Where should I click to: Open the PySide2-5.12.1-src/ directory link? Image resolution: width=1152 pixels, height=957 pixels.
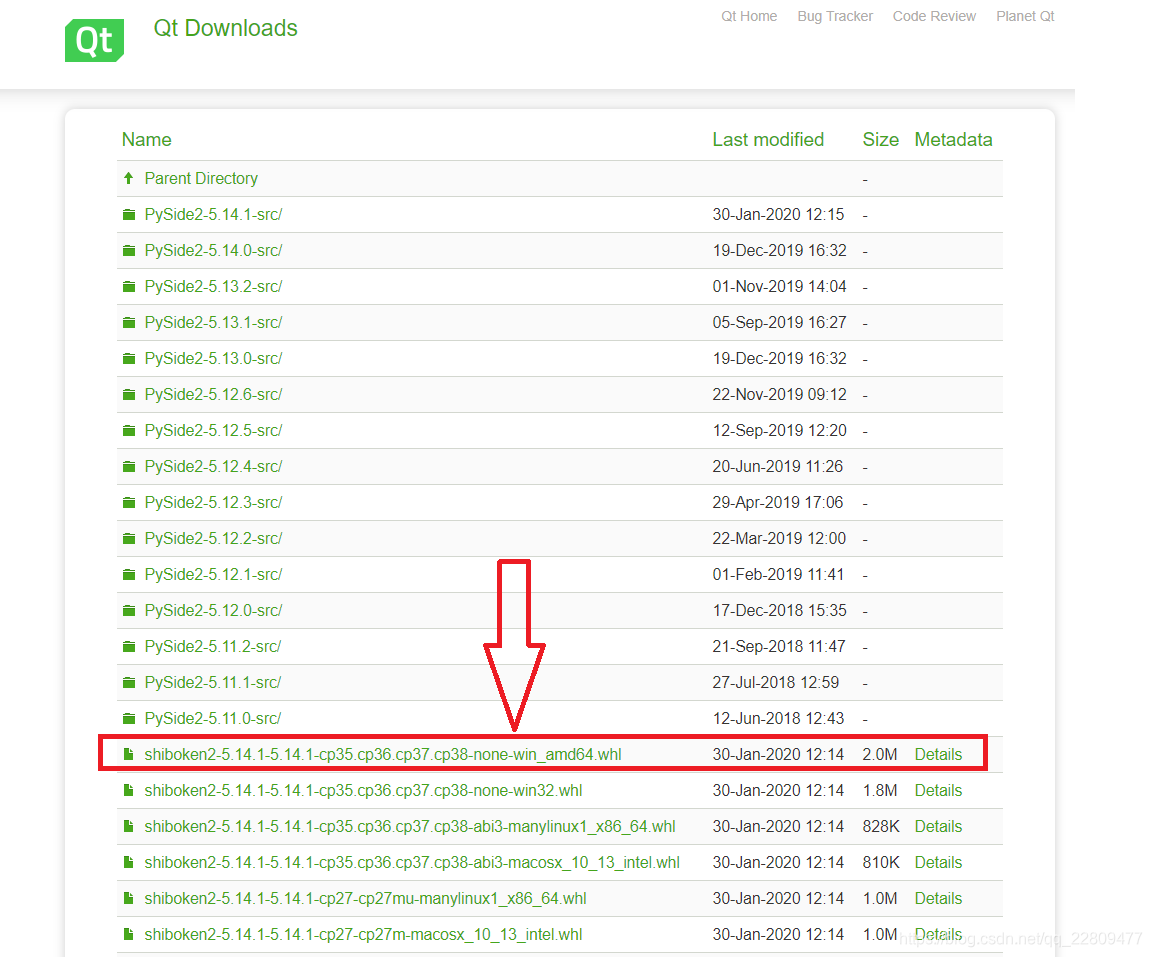point(213,574)
